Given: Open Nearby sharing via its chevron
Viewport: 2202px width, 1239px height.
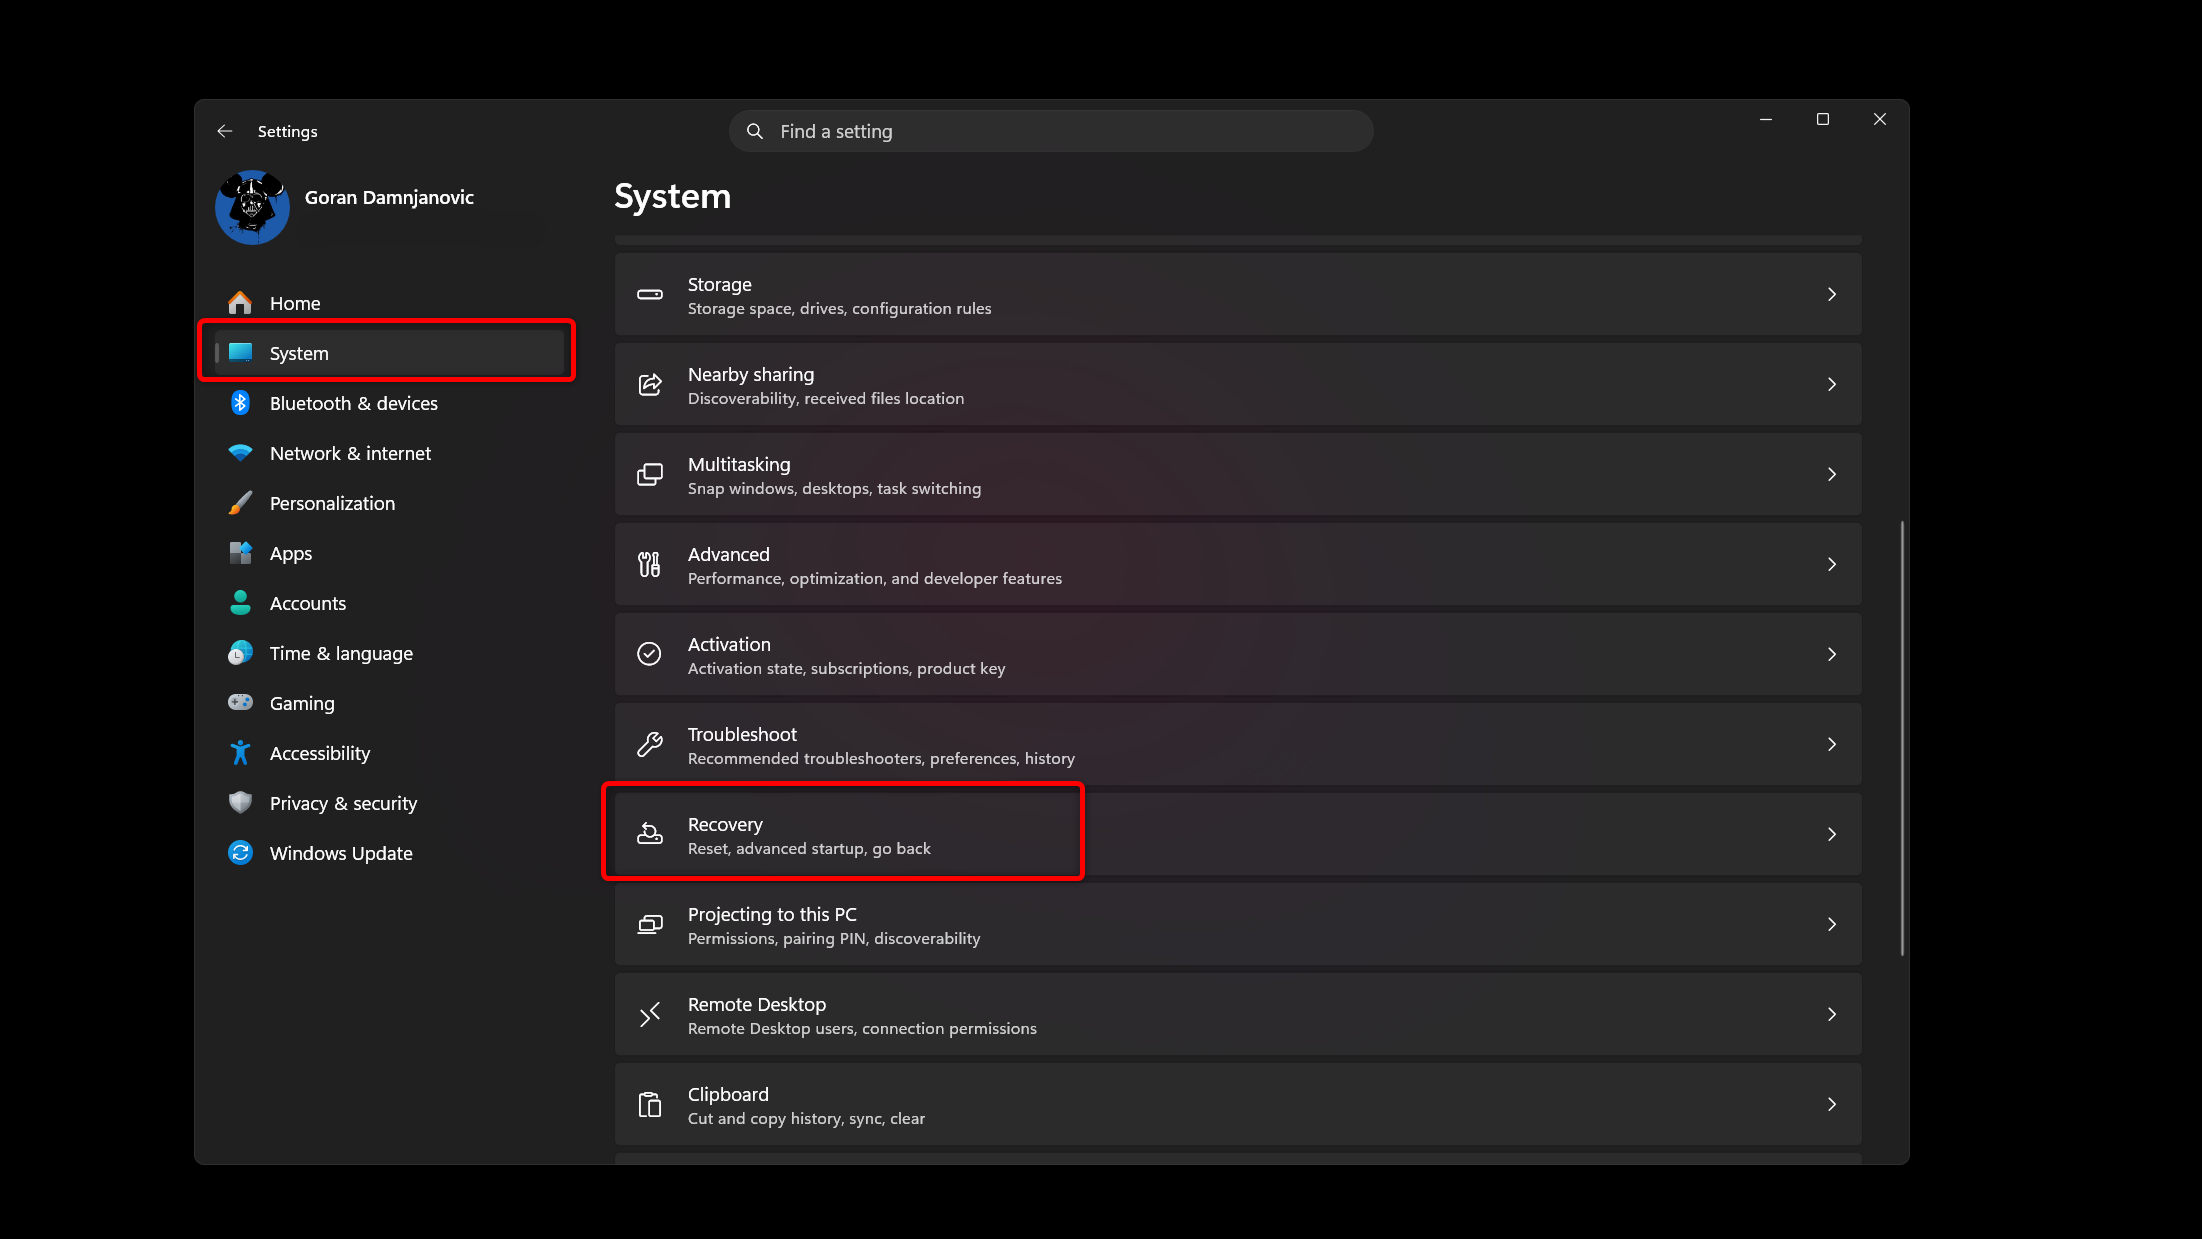Looking at the screenshot, I should [x=1832, y=384].
